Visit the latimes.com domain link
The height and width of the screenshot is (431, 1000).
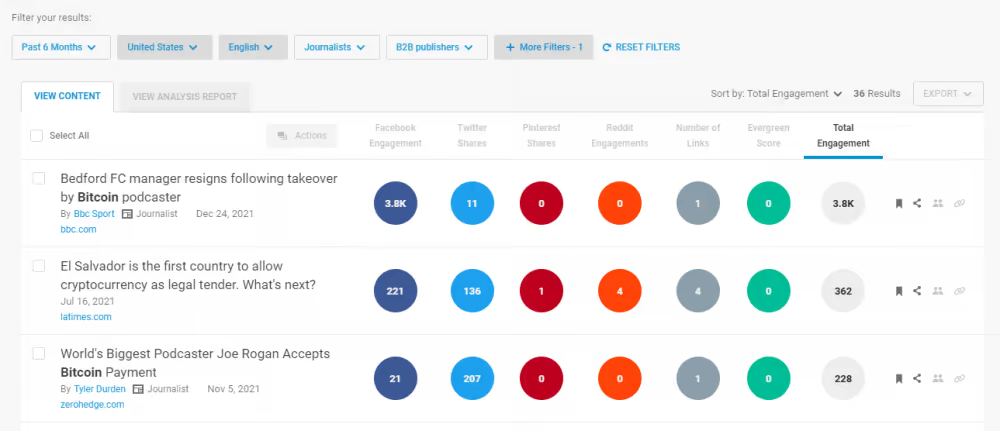[86, 317]
